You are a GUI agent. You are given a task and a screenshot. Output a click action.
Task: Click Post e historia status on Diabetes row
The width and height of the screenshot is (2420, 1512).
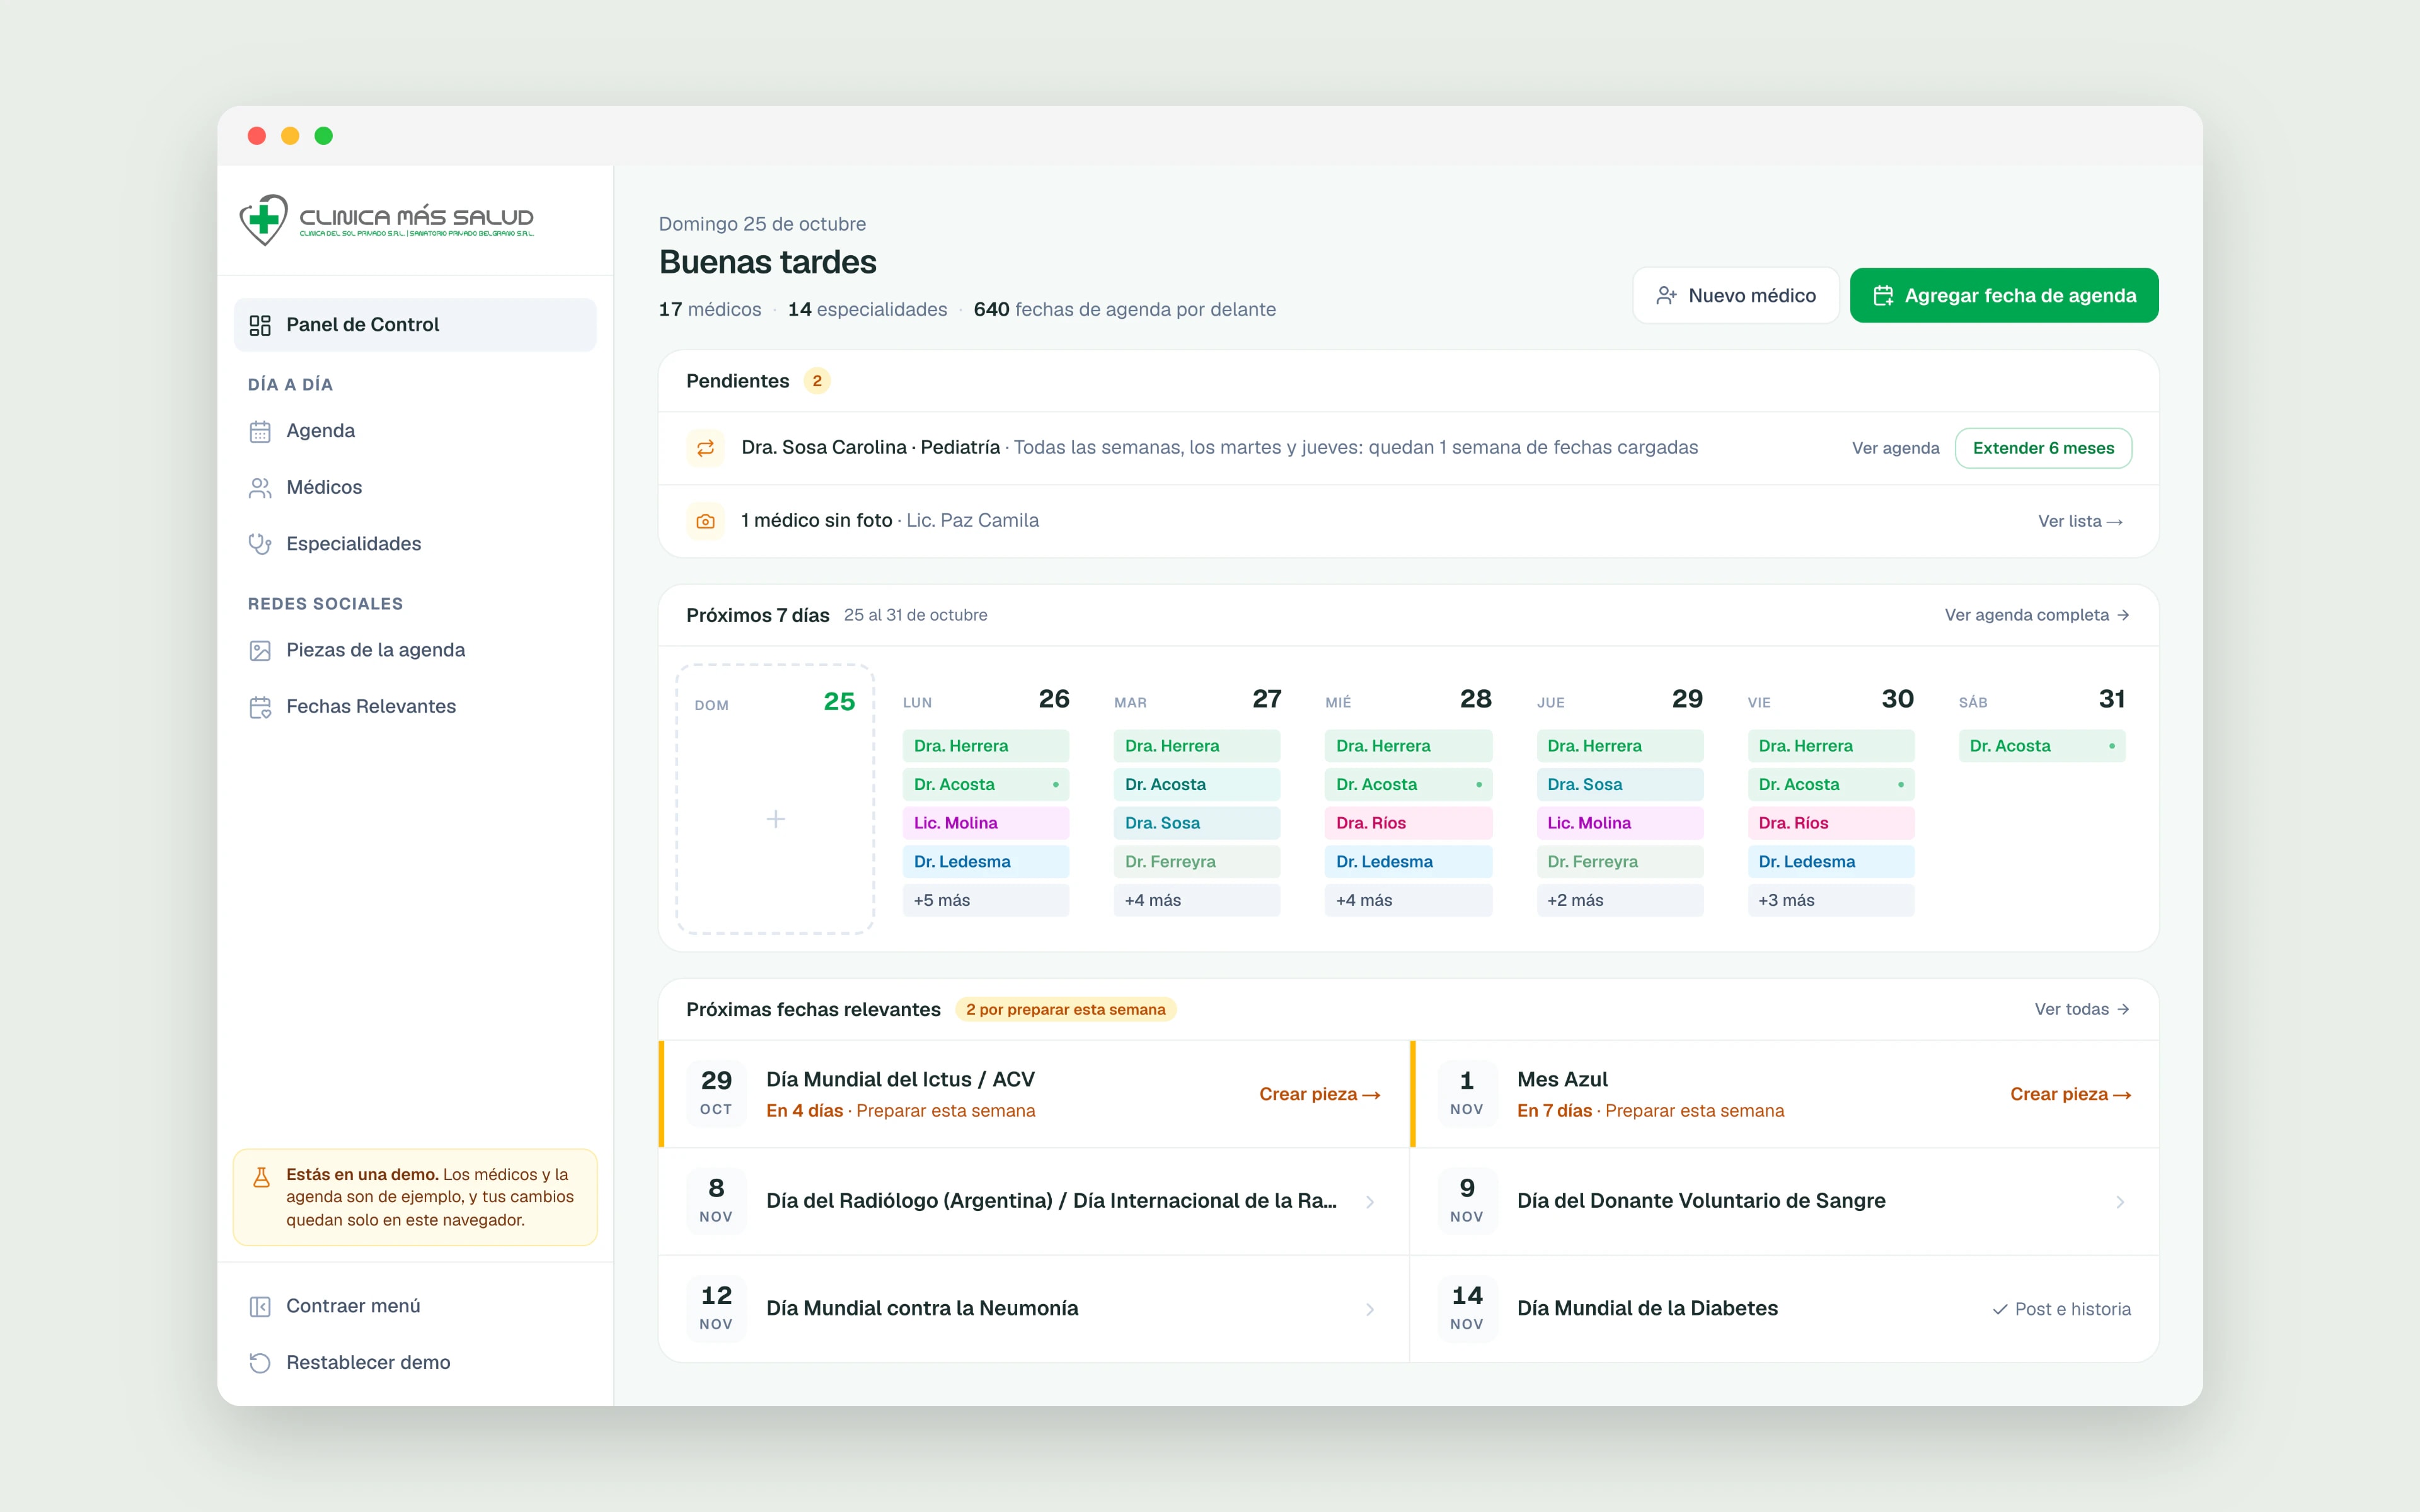coord(2061,1309)
